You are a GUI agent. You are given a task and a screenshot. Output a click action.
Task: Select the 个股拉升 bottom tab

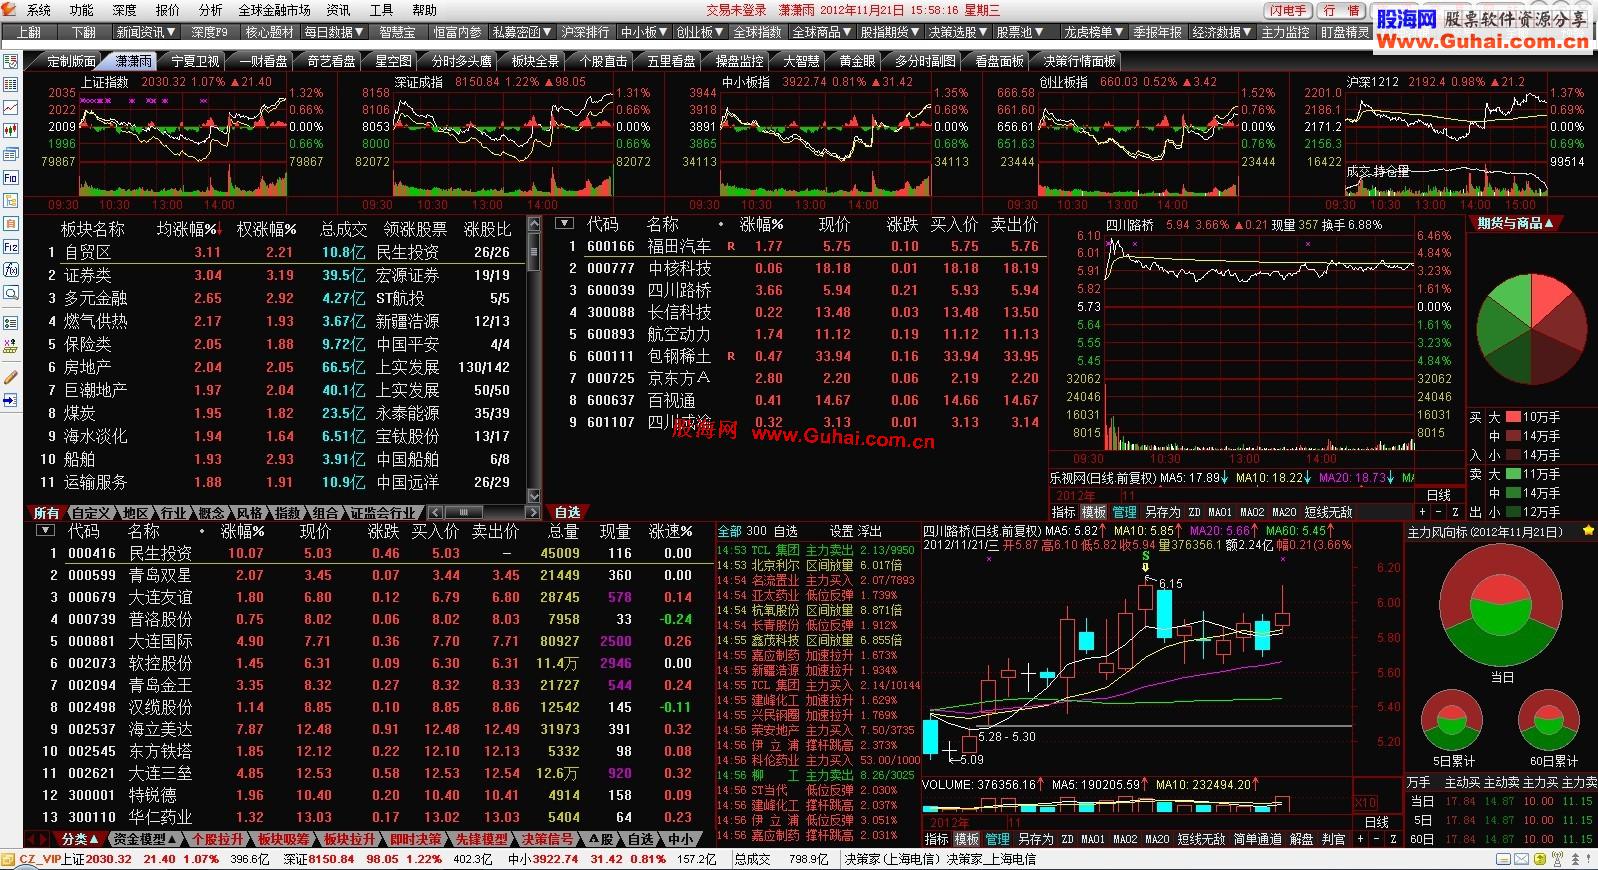(x=217, y=840)
